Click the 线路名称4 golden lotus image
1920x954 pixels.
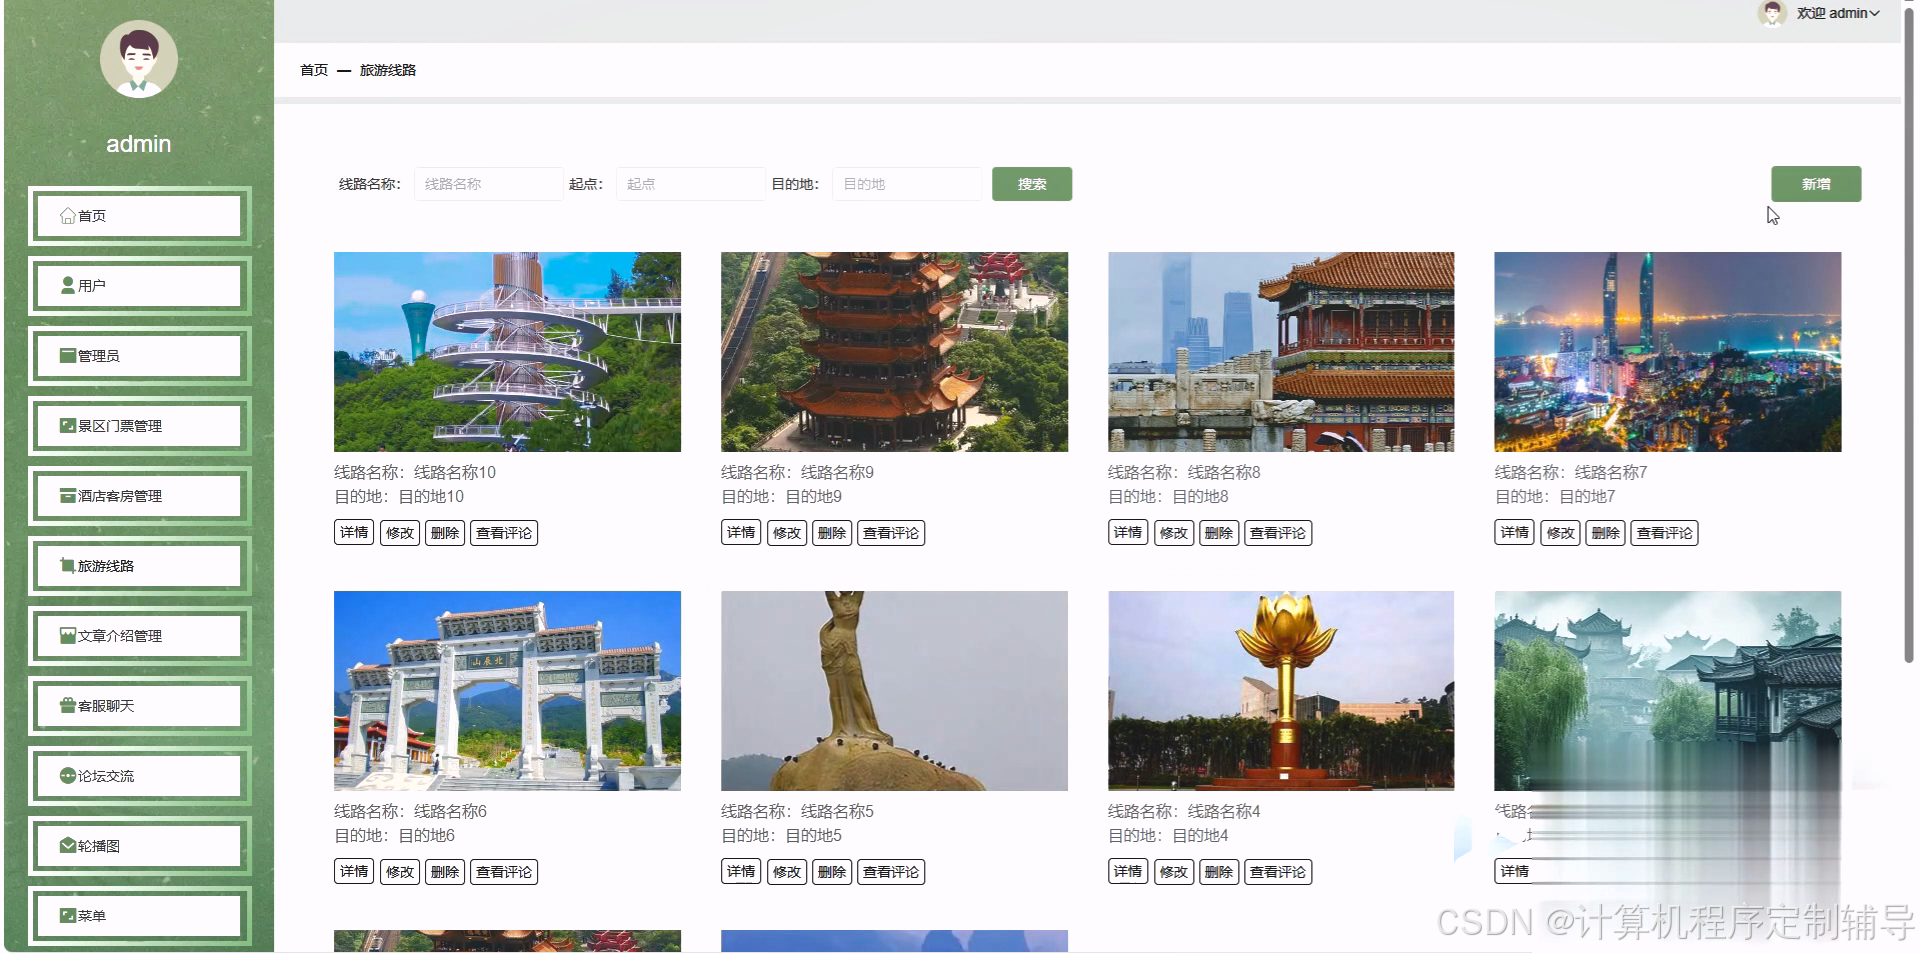1281,691
